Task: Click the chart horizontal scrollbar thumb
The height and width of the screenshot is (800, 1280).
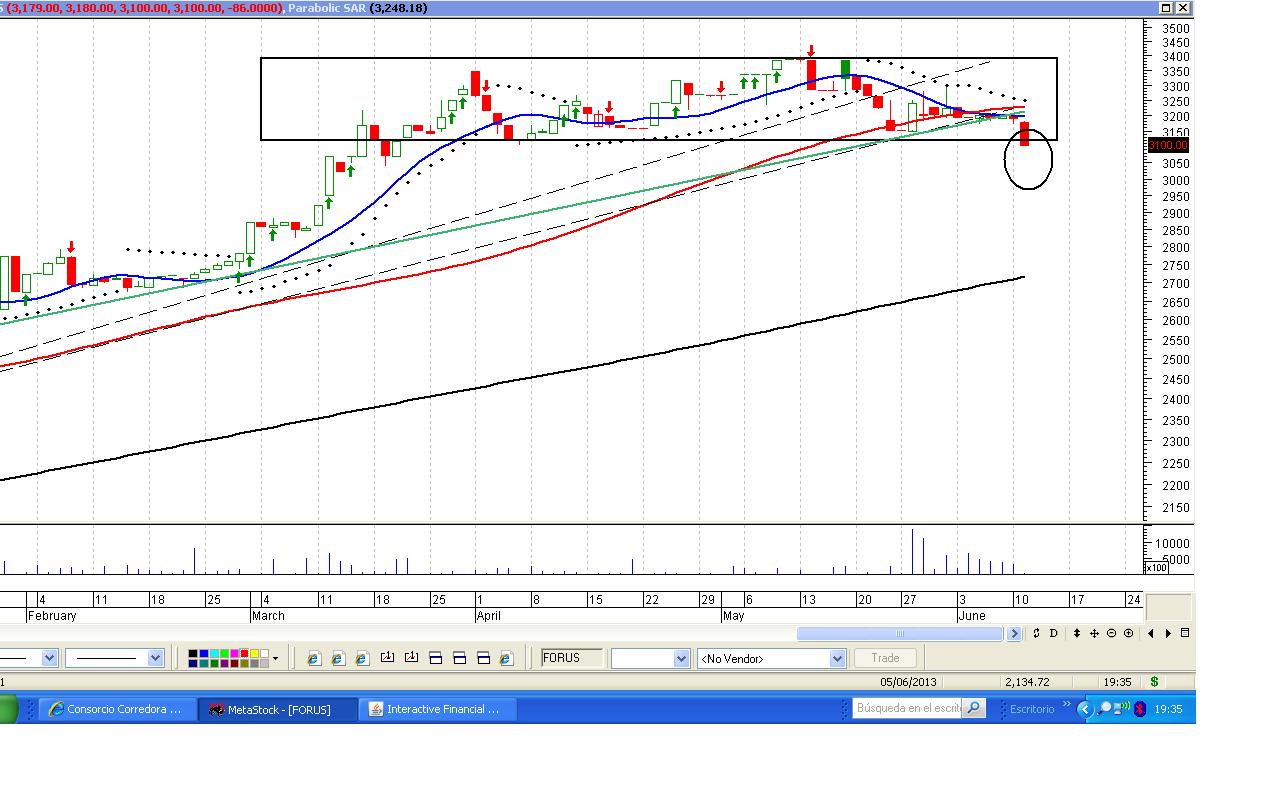Action: [900, 633]
